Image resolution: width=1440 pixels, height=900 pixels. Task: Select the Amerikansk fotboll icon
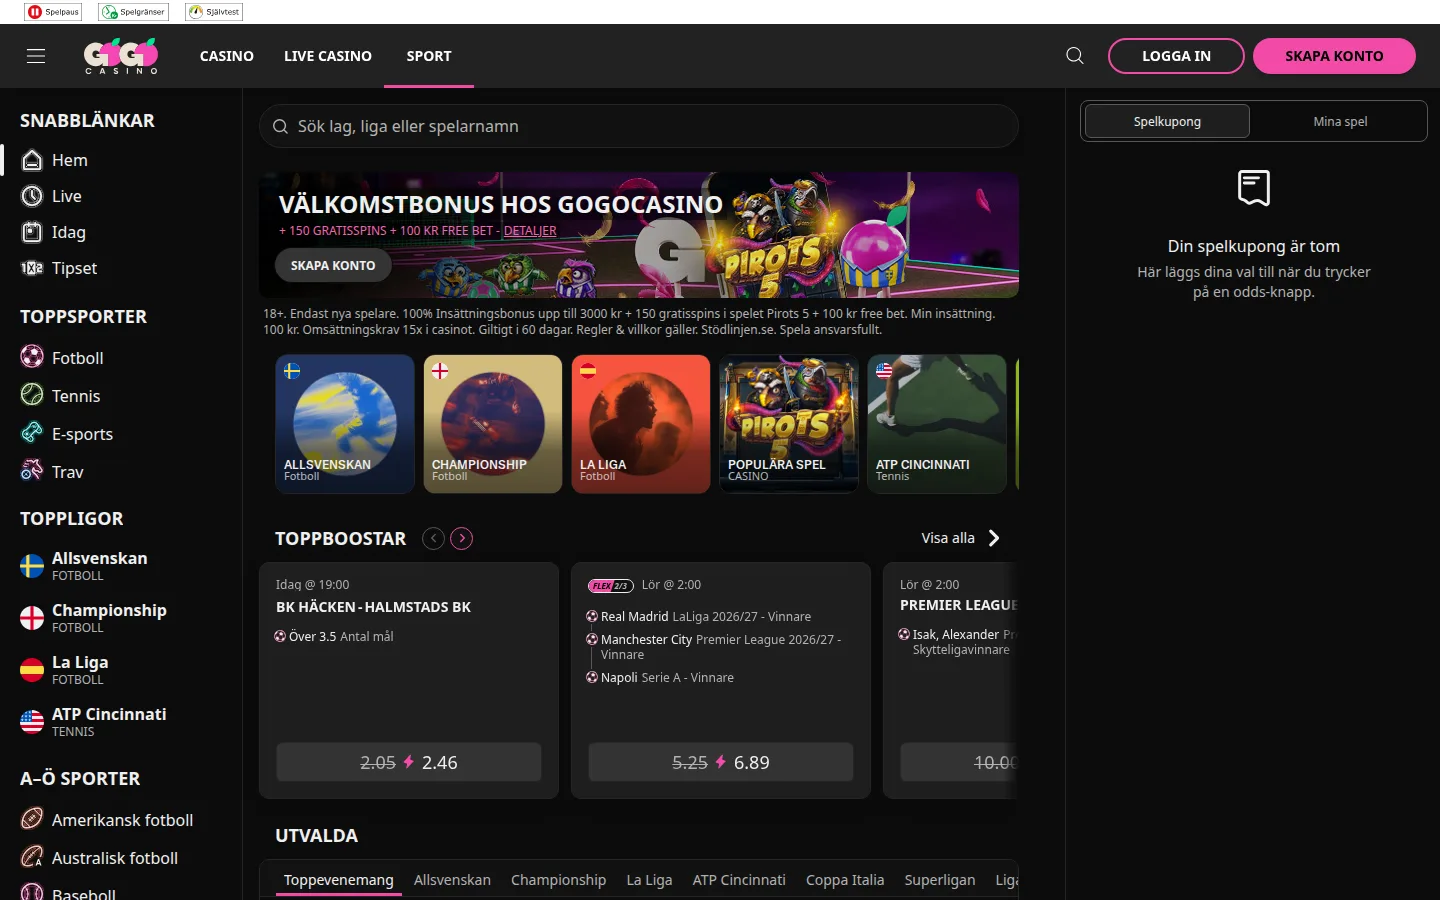coord(32,819)
